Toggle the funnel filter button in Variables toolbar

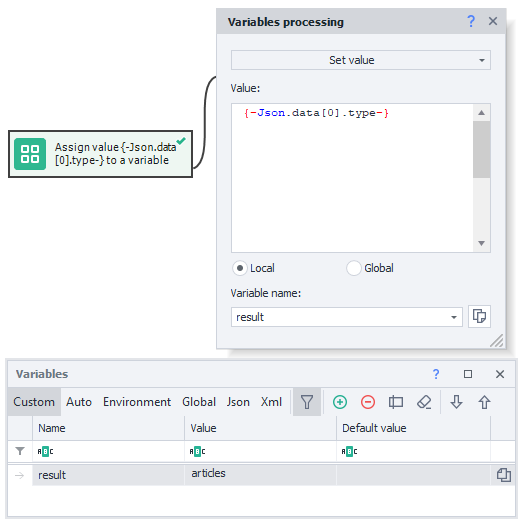pyautogui.click(x=307, y=402)
